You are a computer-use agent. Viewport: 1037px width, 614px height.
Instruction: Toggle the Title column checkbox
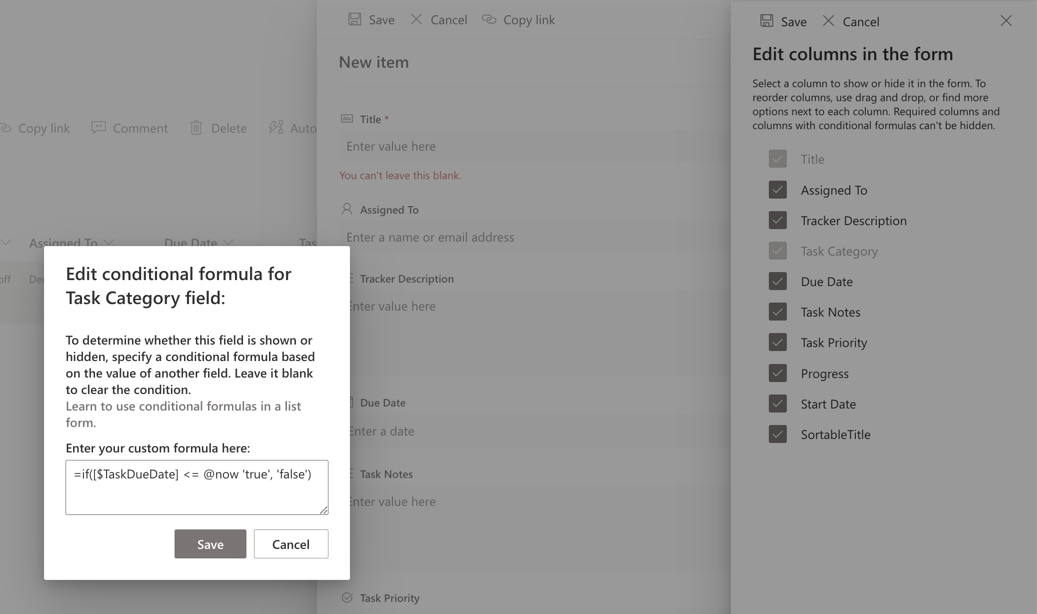(x=778, y=159)
